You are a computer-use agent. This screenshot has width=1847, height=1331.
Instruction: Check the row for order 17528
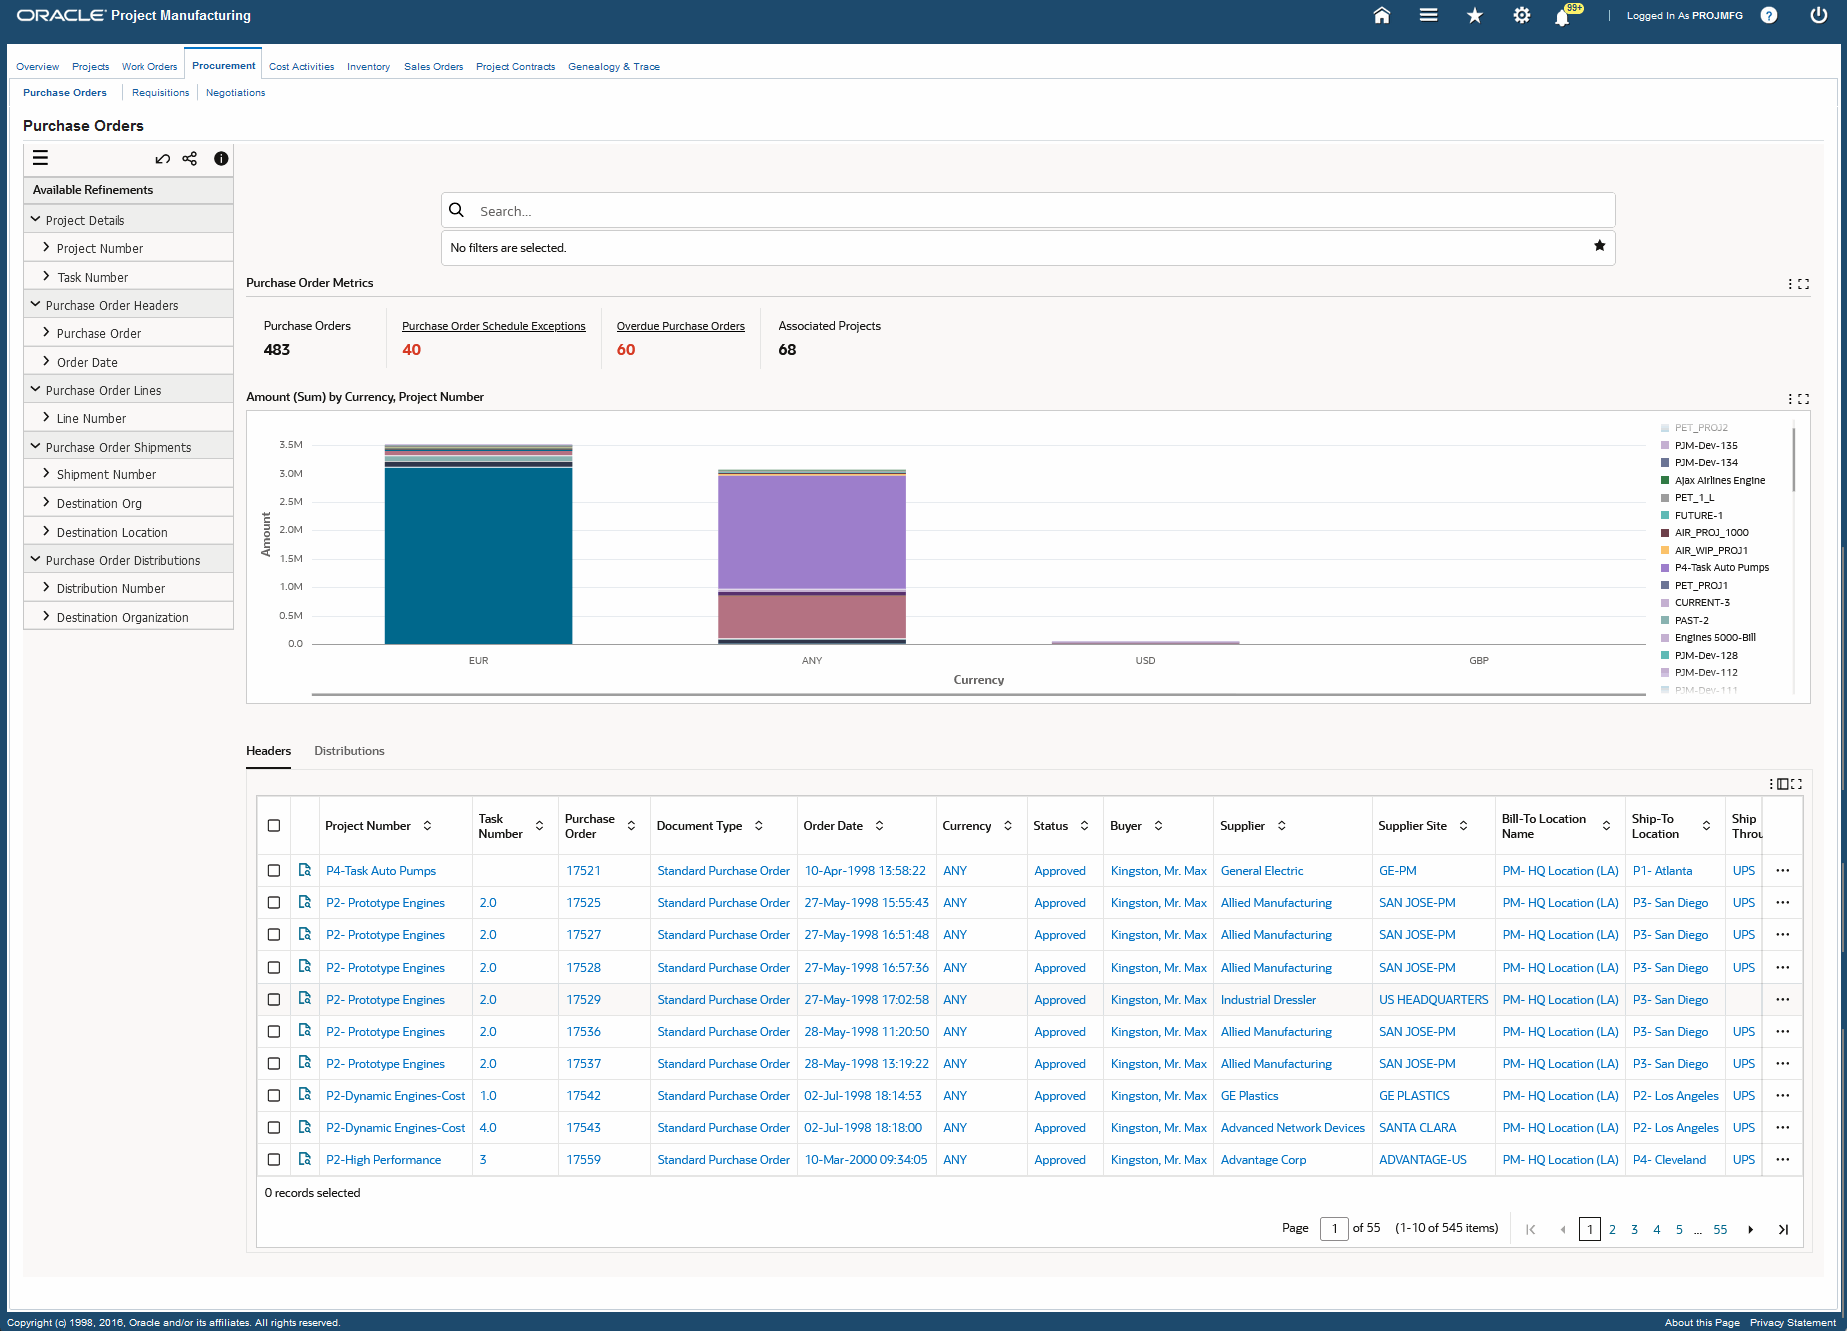point(274,967)
